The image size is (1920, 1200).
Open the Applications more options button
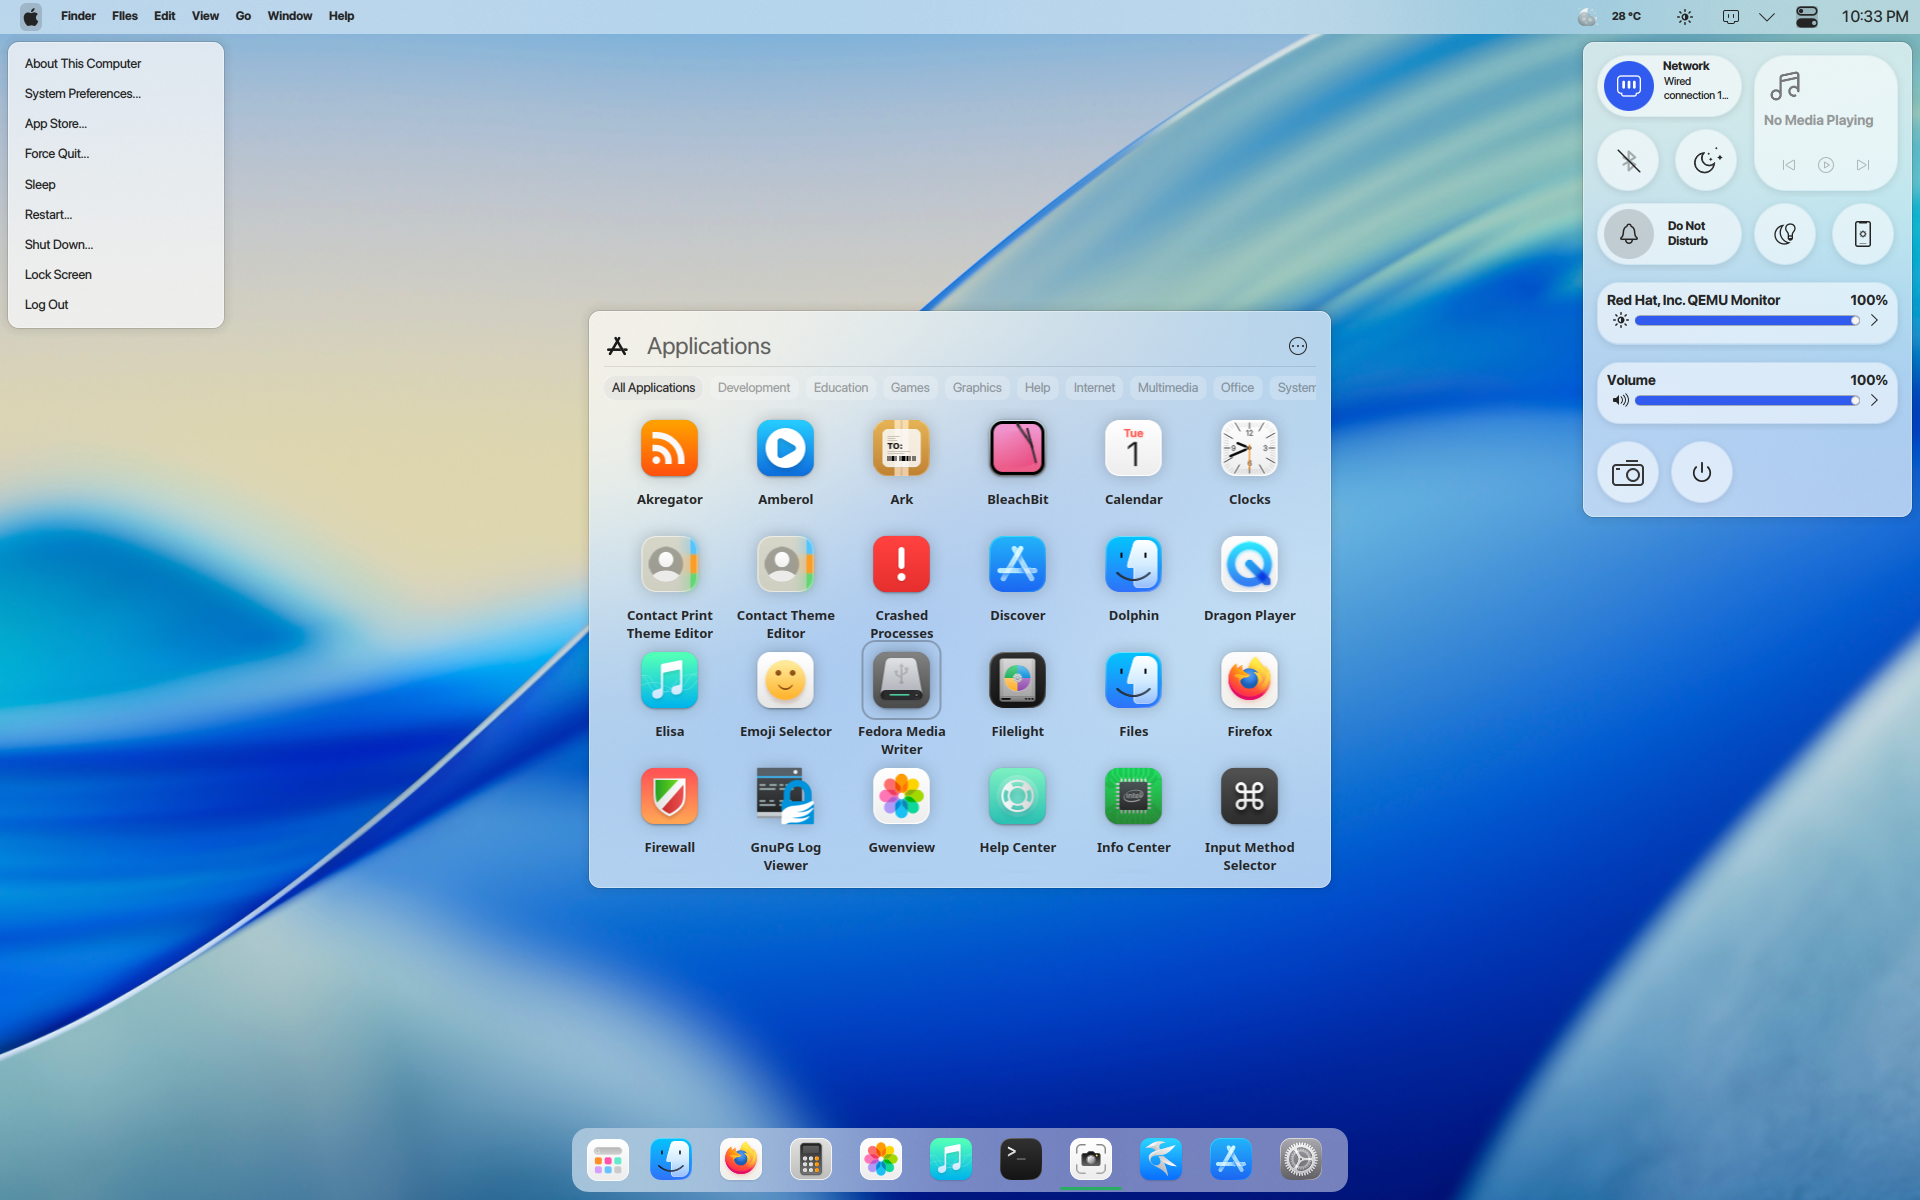[x=1297, y=346]
